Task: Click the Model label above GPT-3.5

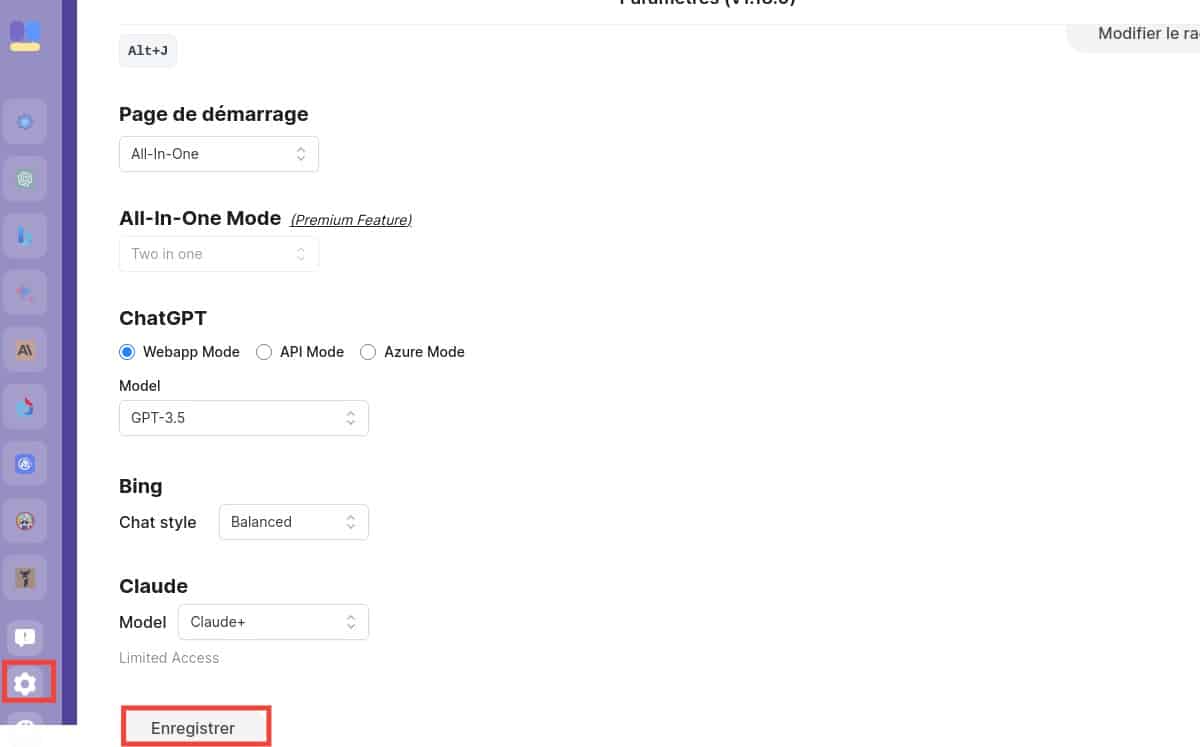Action: click(x=140, y=386)
